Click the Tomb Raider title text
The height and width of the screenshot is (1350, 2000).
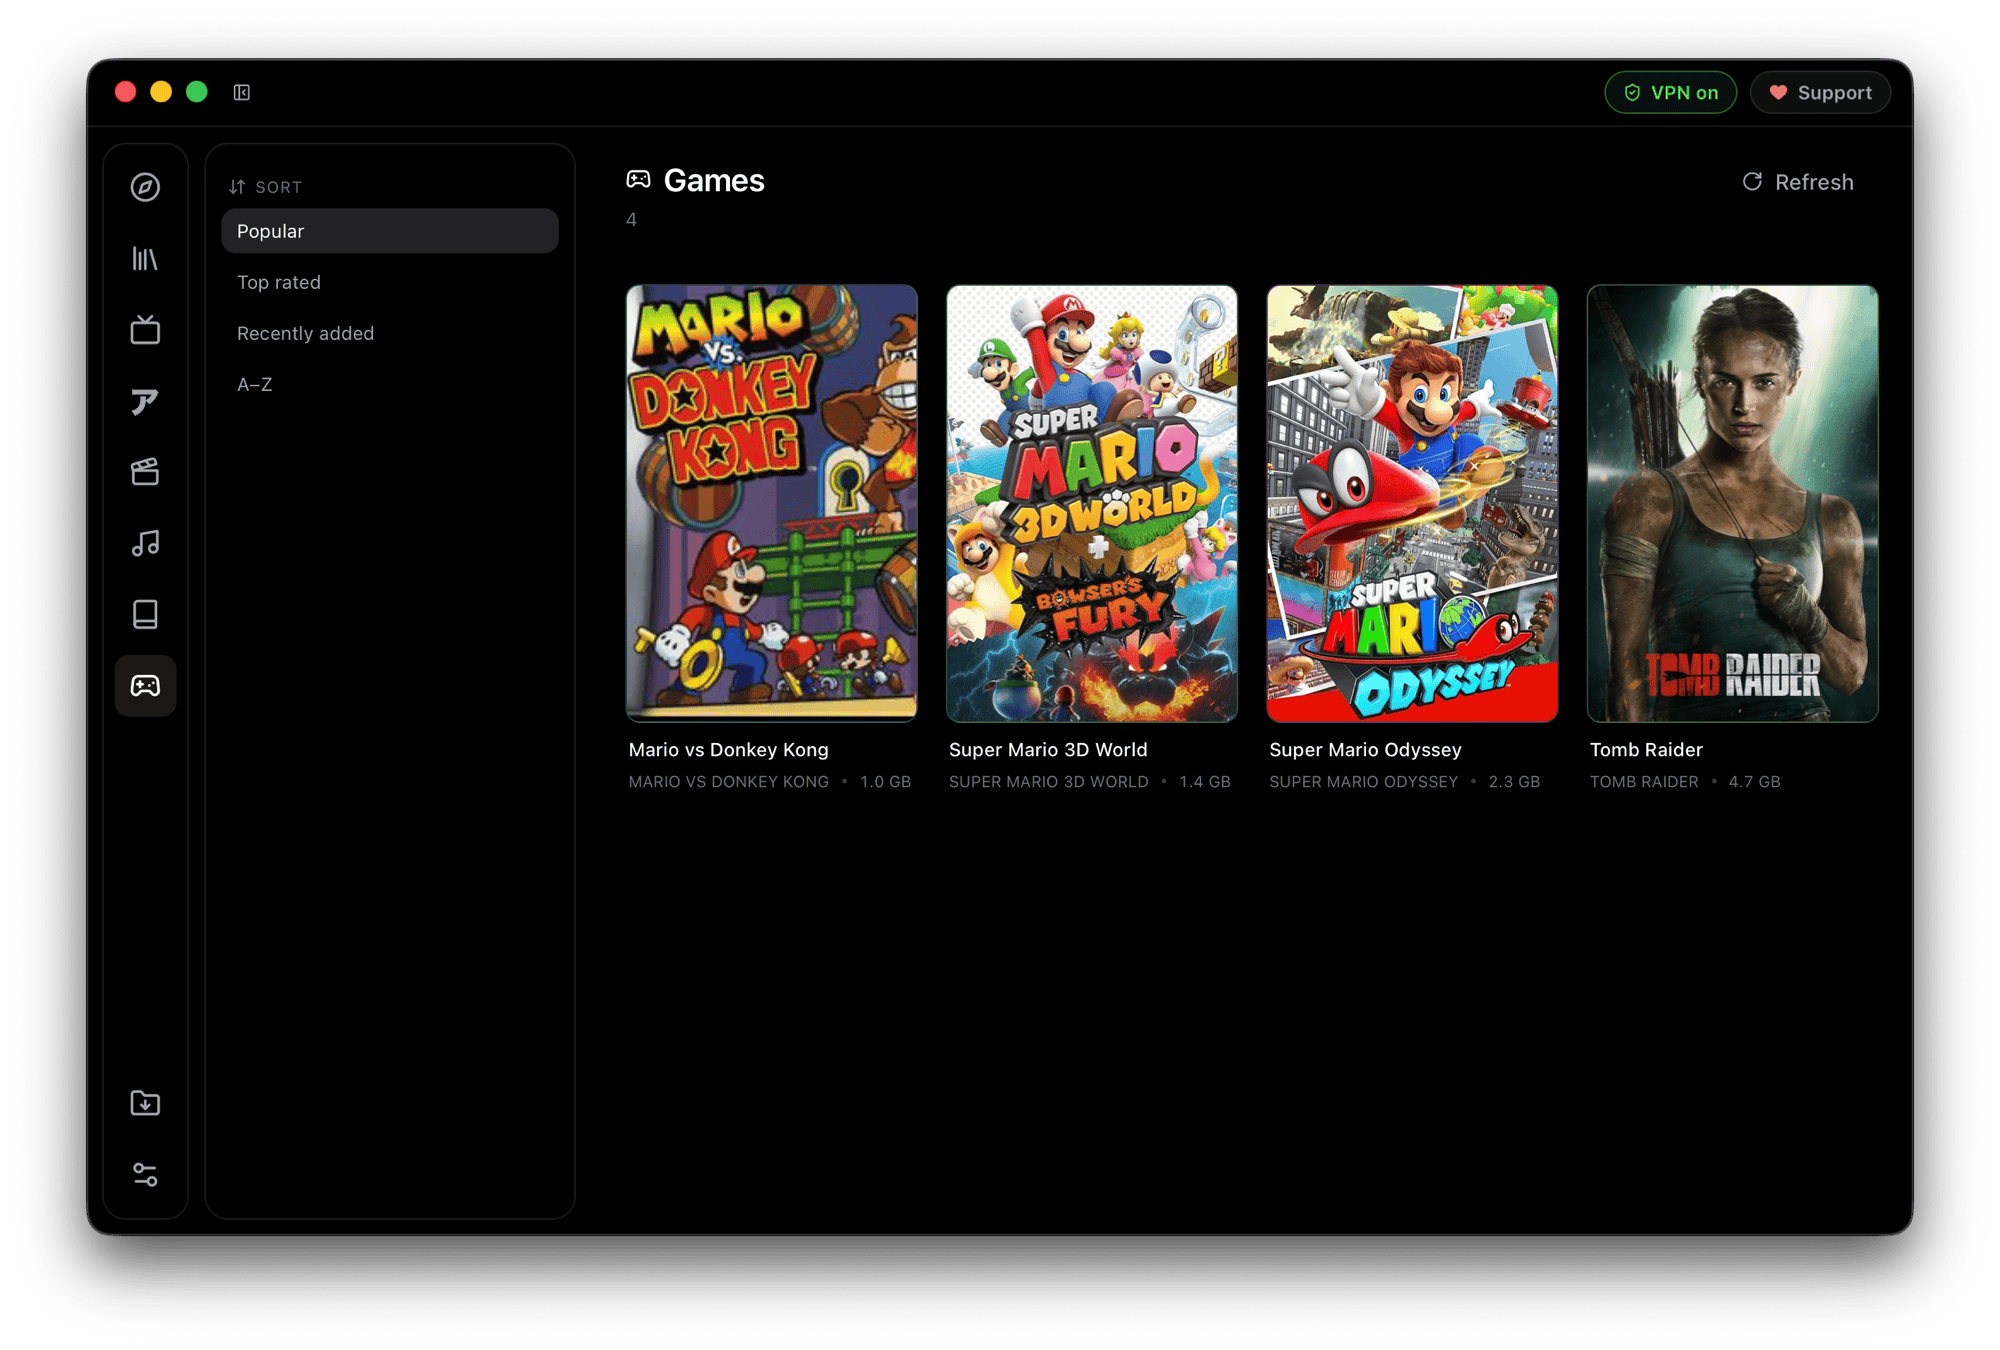(x=1646, y=749)
